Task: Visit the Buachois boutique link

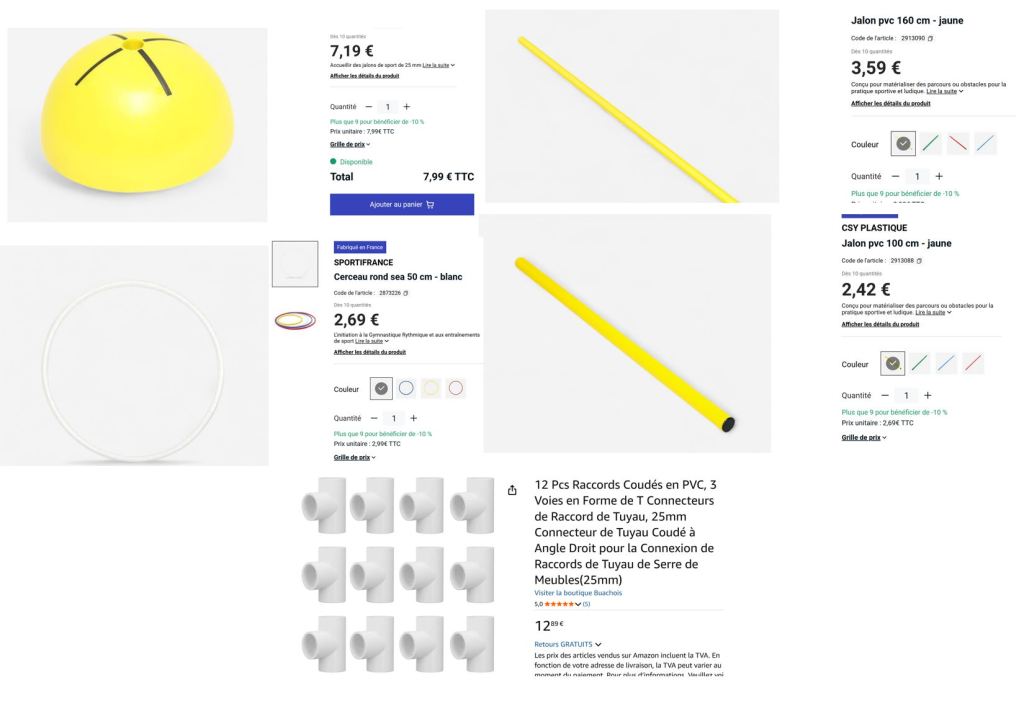Action: 578,593
